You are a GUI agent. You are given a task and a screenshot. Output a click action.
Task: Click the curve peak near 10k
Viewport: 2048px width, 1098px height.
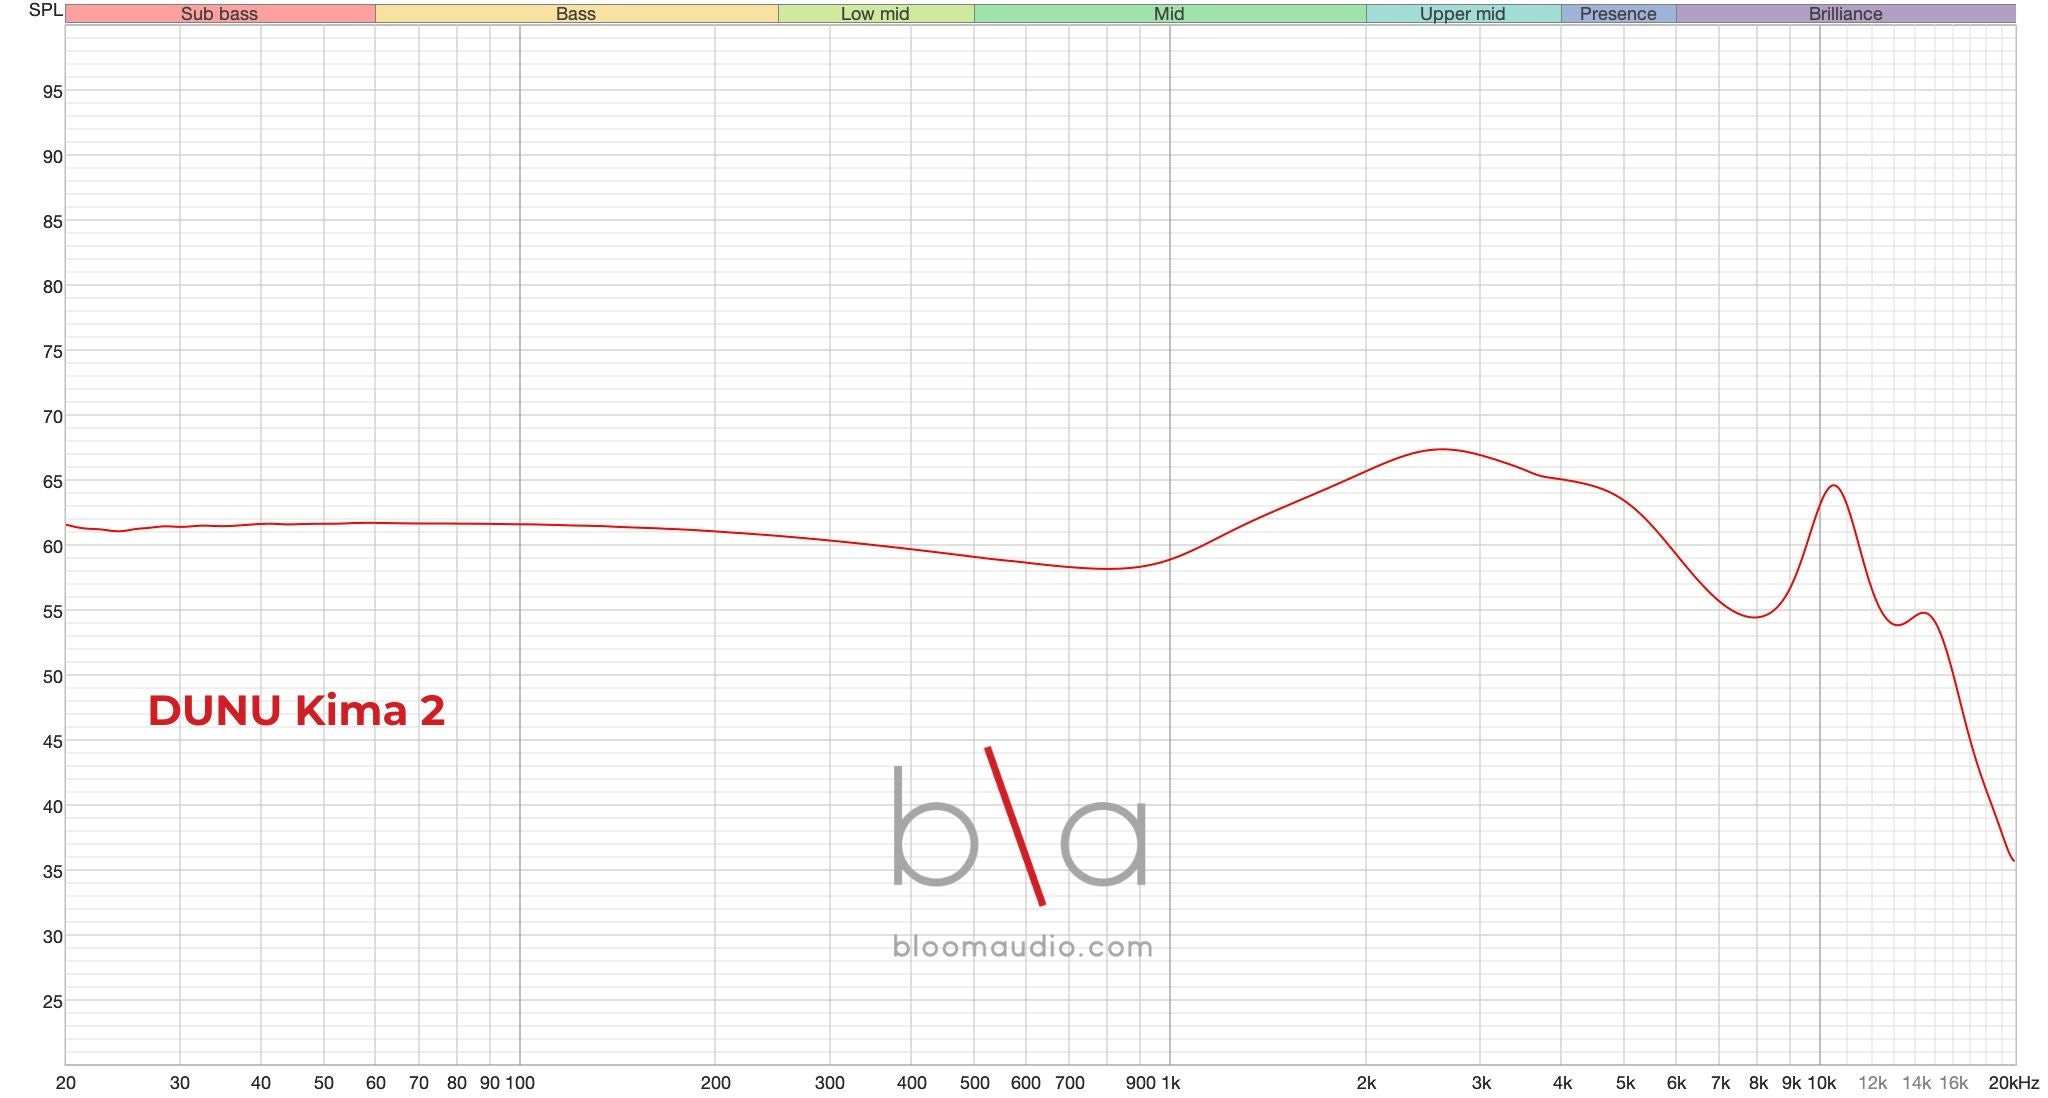click(1834, 486)
